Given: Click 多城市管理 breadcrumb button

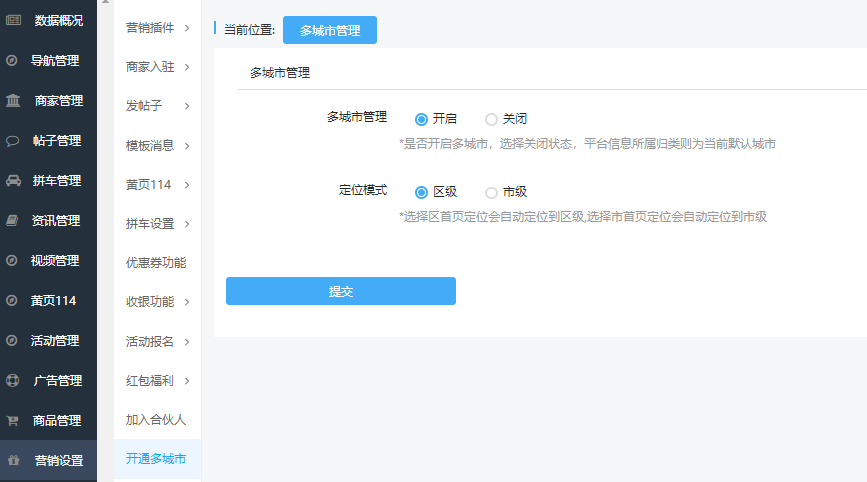Looking at the screenshot, I should pyautogui.click(x=330, y=30).
